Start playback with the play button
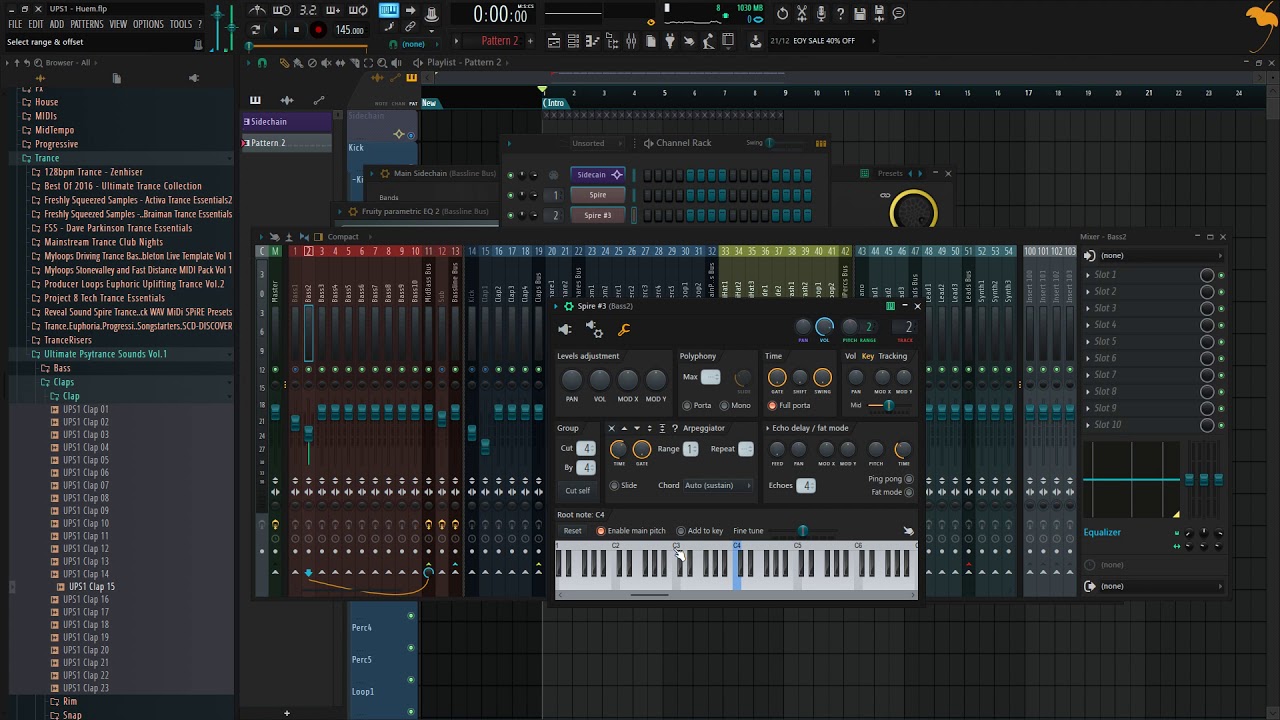The image size is (1280, 720). 276,30
